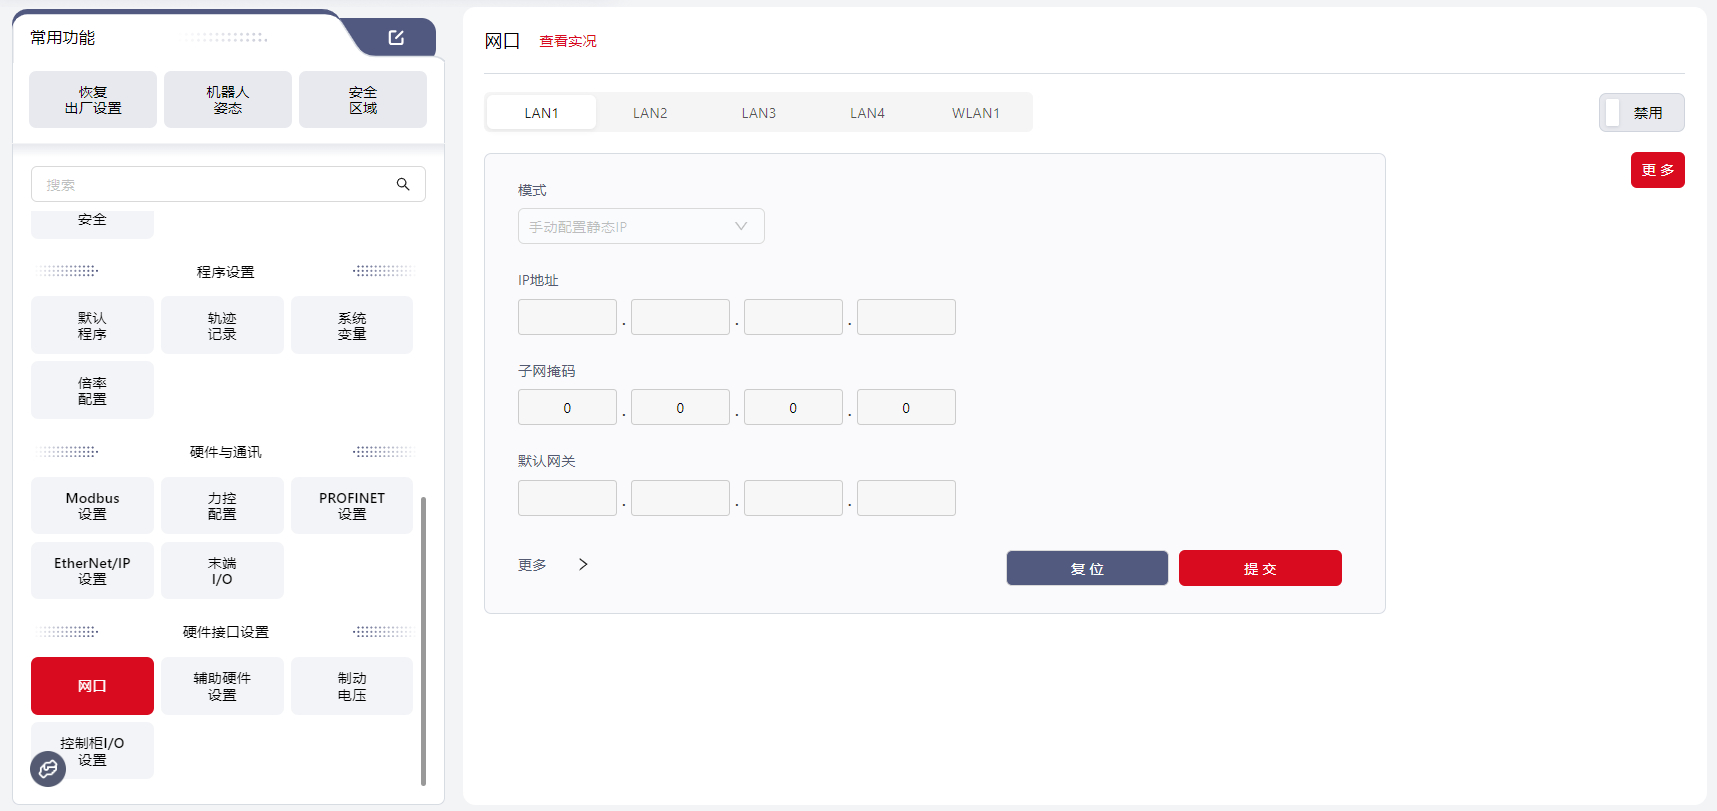Select the WLAN1 tab
The width and height of the screenshot is (1717, 811).
tap(975, 113)
